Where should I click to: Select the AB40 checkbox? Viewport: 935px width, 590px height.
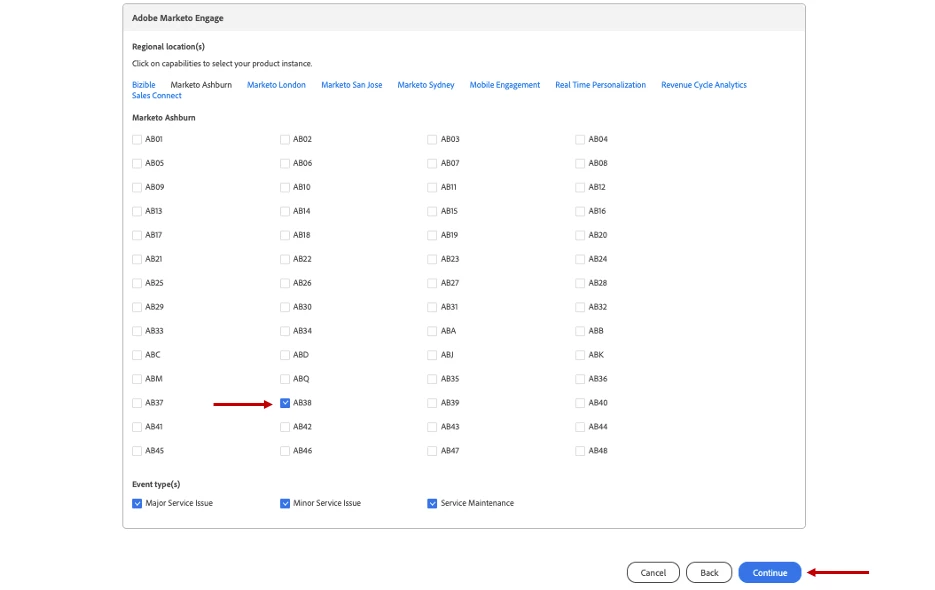(580, 403)
